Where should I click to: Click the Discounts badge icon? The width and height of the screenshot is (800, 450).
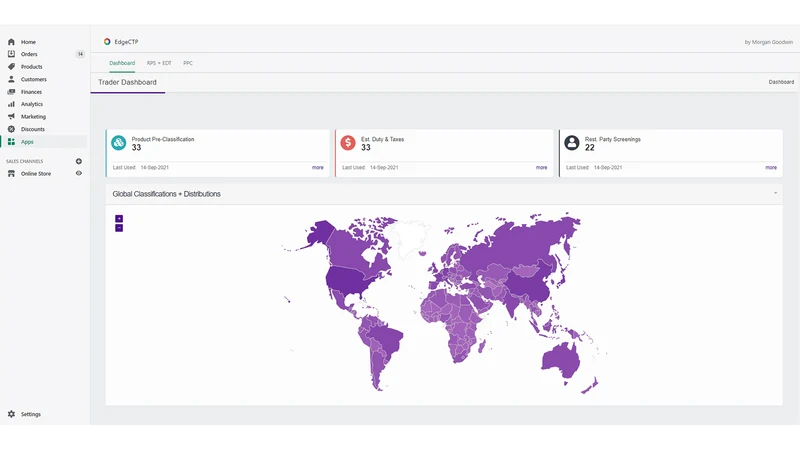11,129
